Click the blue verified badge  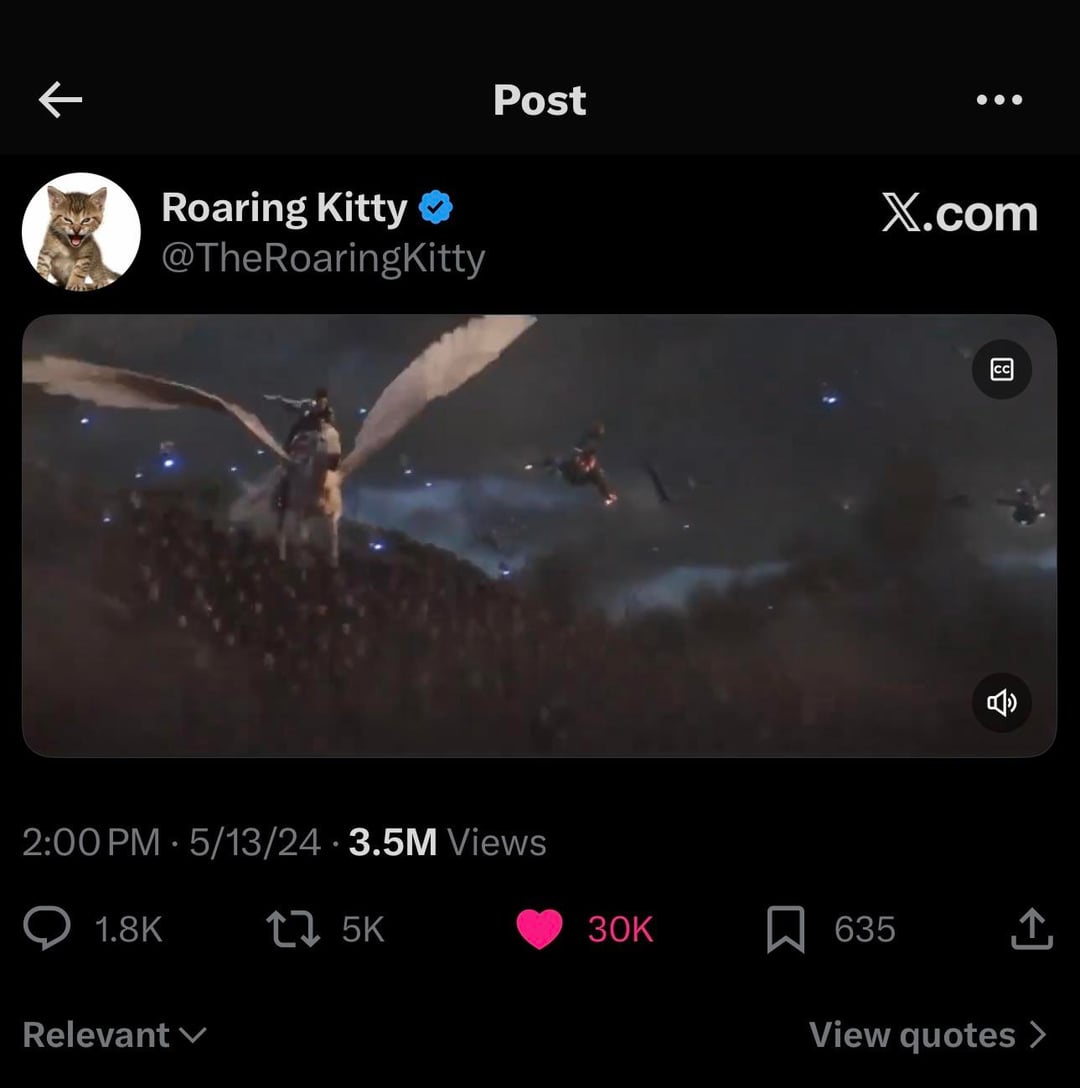436,207
